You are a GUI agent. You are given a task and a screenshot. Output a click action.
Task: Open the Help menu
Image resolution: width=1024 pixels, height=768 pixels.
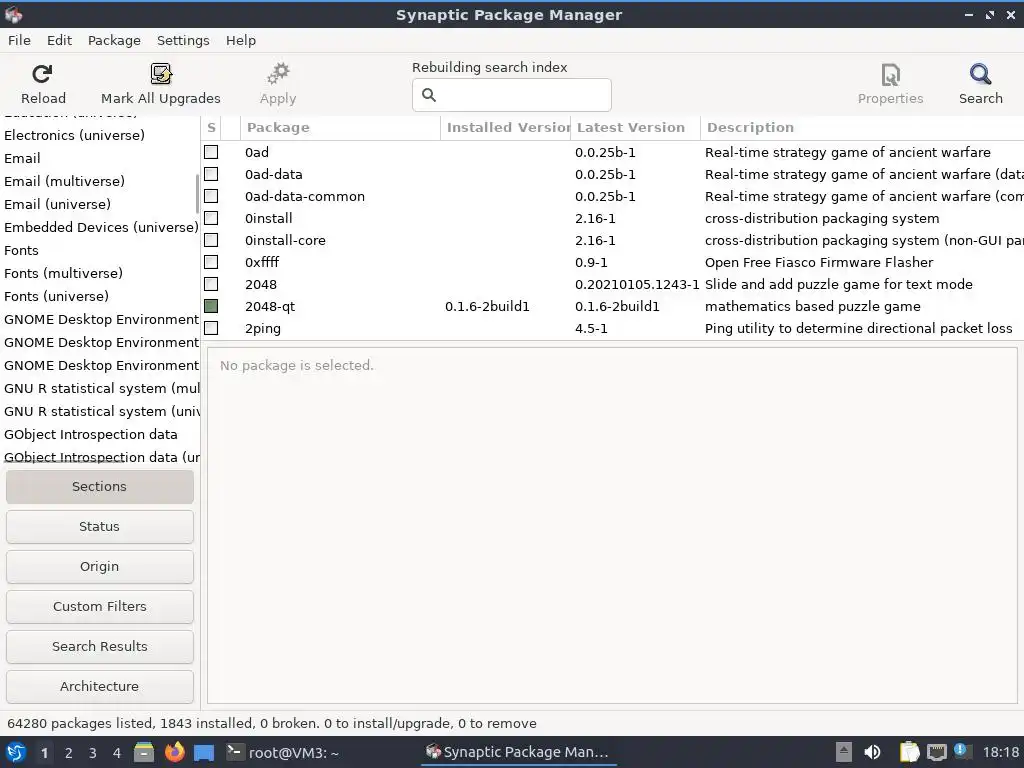[x=240, y=40]
